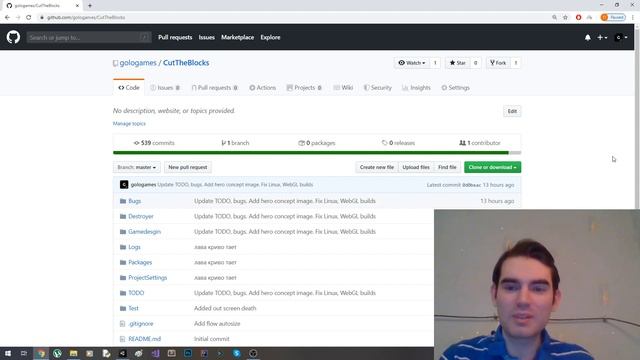The width and height of the screenshot is (640, 360).
Task: Switch to the repository Issues tab
Action: tap(165, 88)
